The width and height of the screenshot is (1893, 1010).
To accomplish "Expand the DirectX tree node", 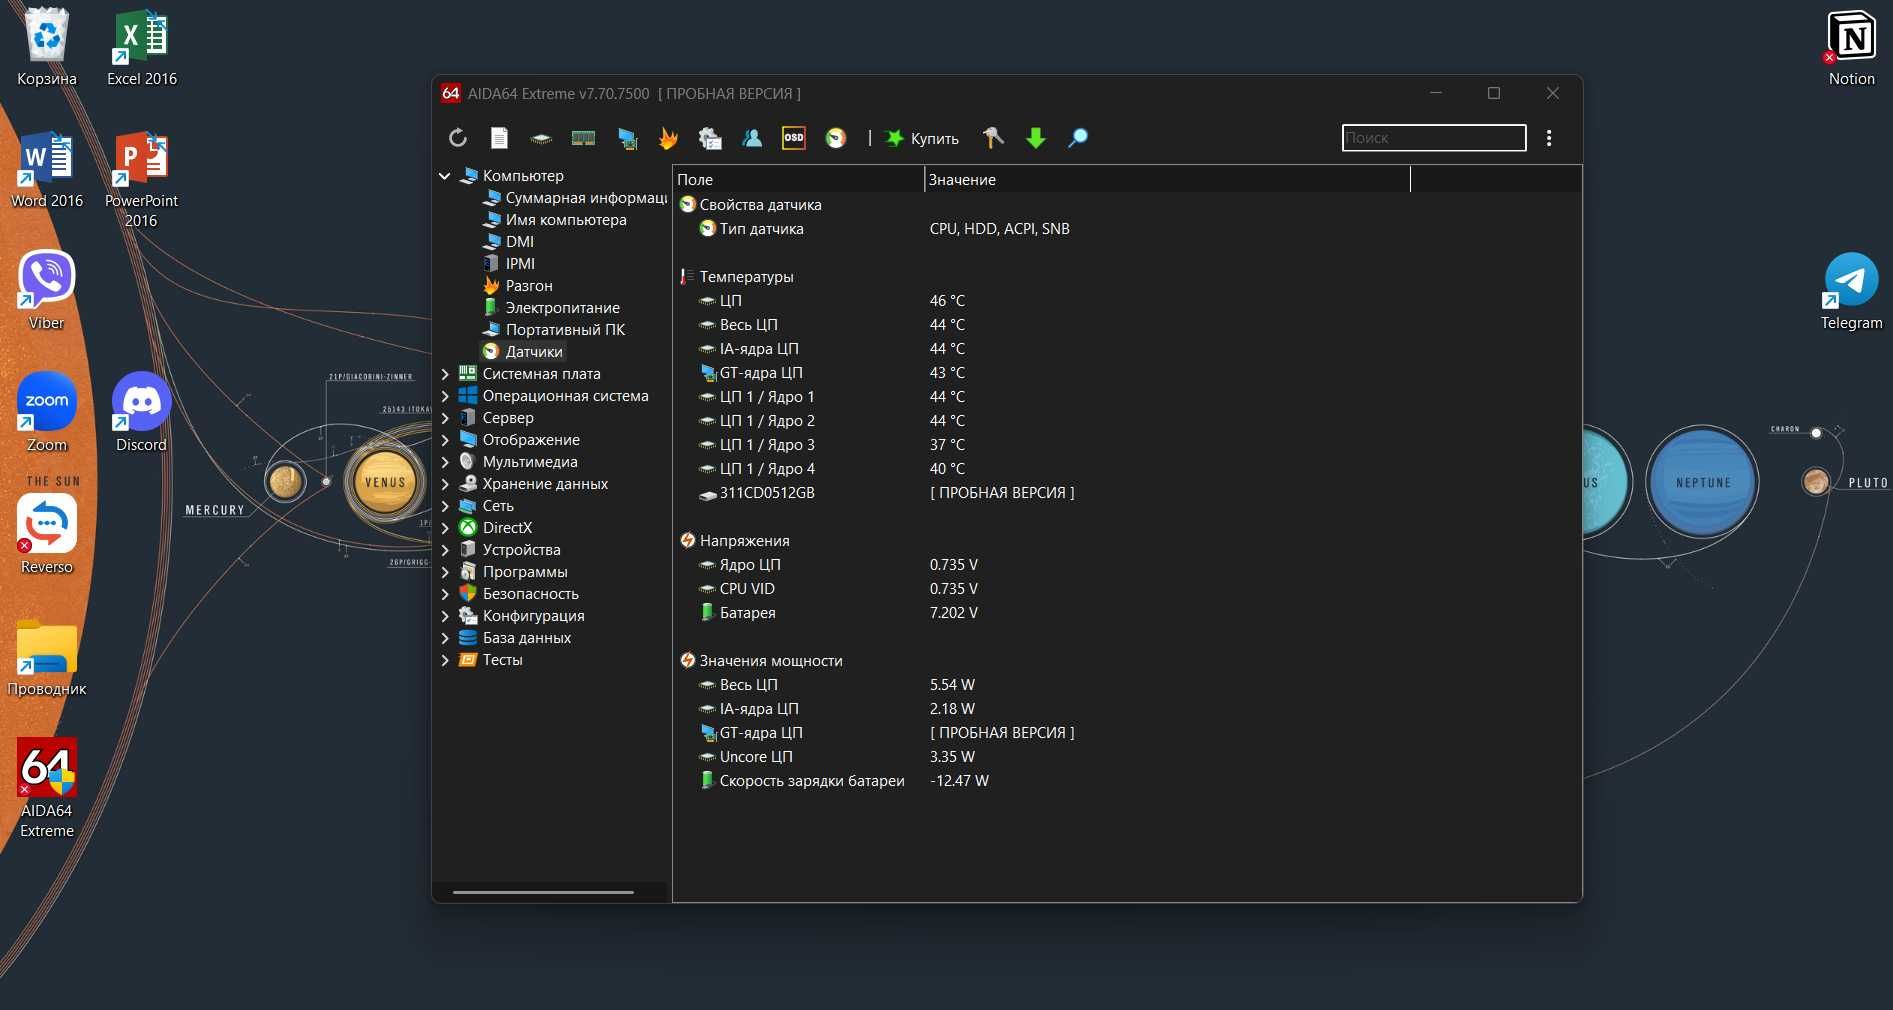I will pos(445,528).
